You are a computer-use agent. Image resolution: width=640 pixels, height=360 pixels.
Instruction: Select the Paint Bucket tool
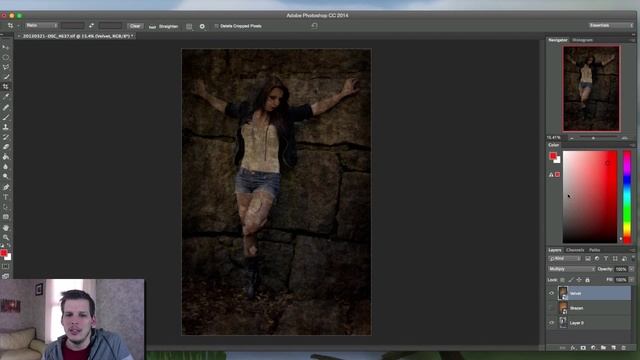6,157
